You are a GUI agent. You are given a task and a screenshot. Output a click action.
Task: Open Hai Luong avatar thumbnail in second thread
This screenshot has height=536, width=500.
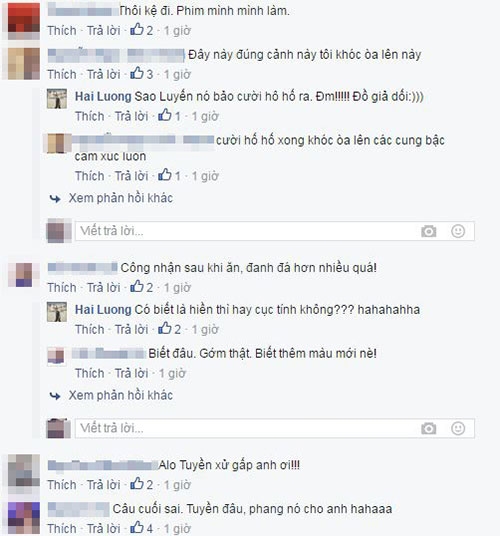click(x=57, y=312)
